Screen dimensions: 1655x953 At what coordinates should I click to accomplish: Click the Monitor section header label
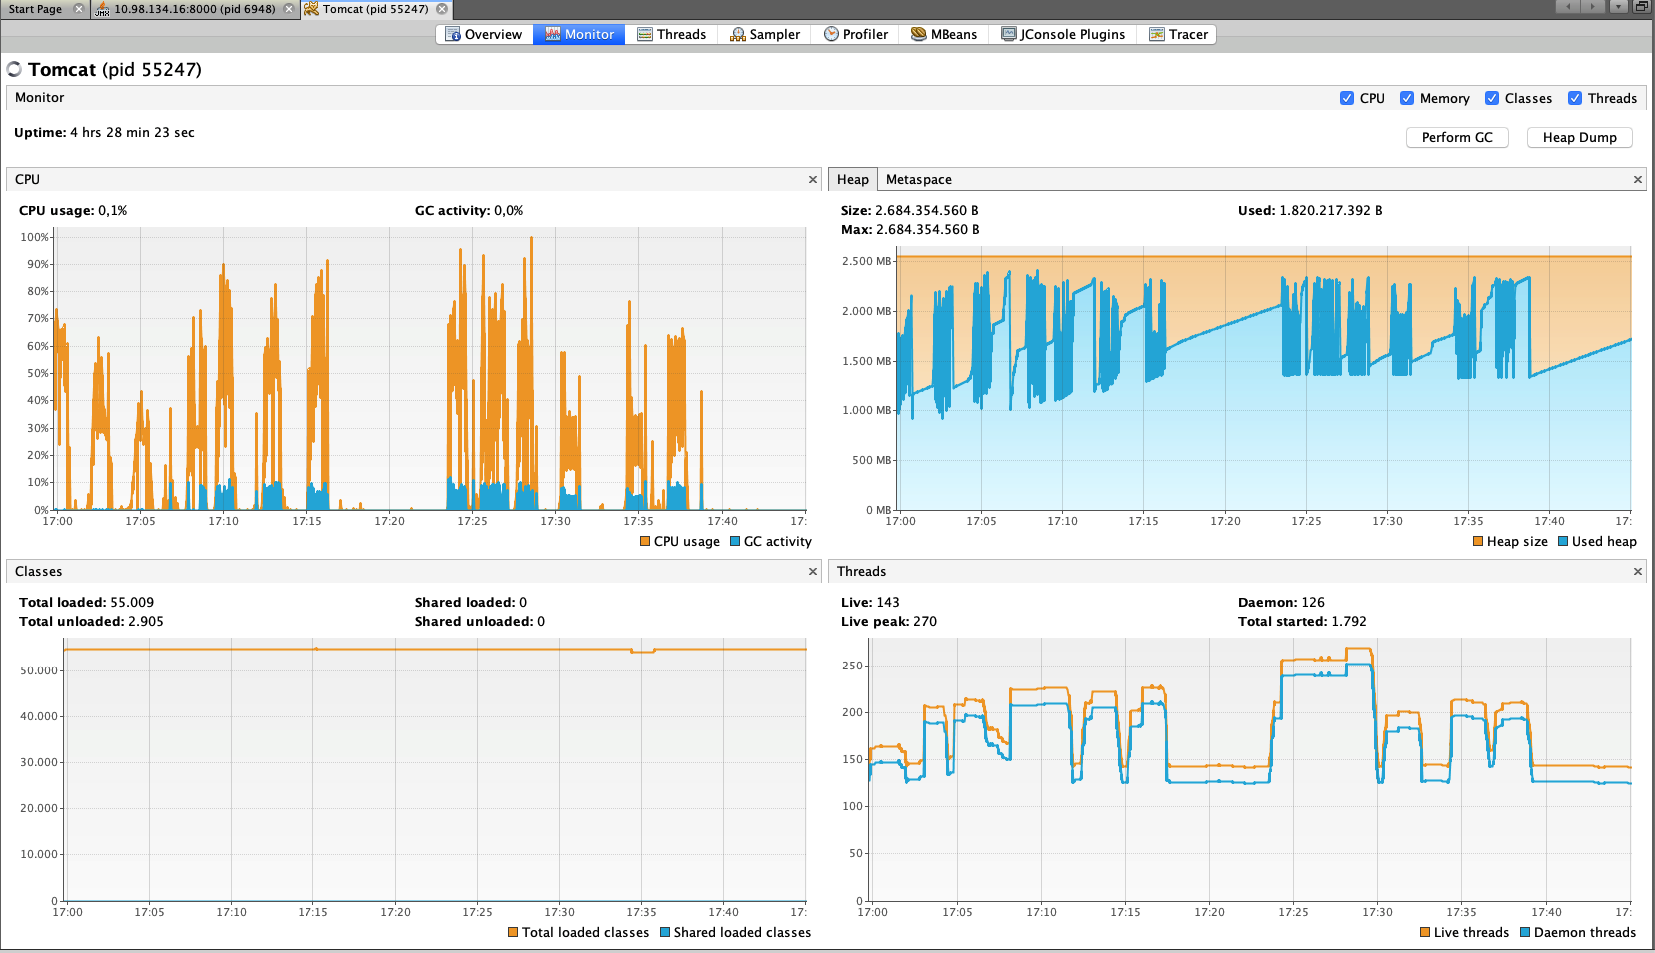pyautogui.click(x=40, y=98)
